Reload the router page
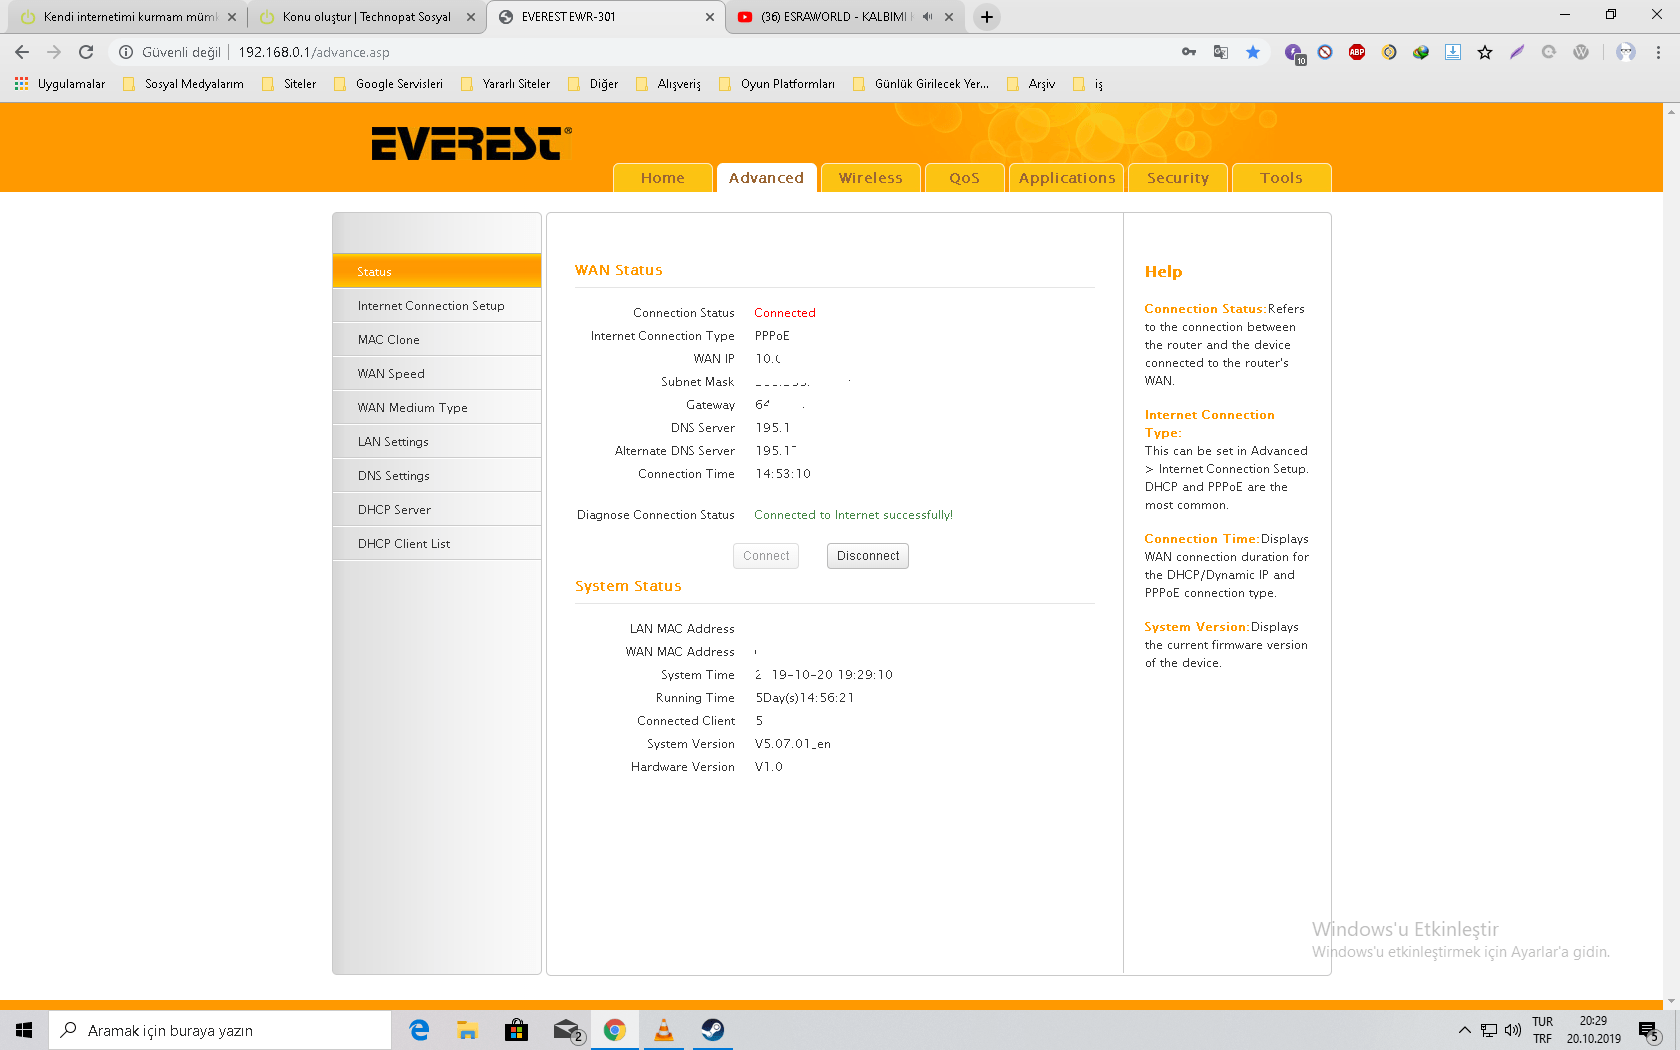 point(86,52)
